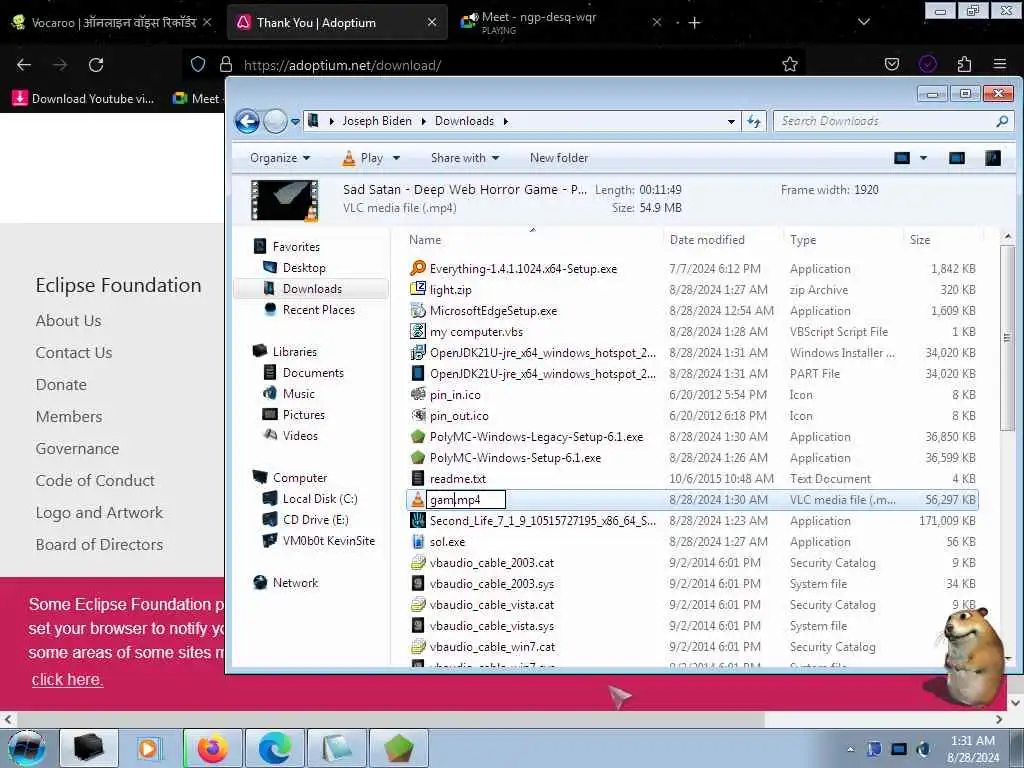This screenshot has width=1024, height=768.
Task: Open the Firefox application menu
Action: pos(1000,64)
